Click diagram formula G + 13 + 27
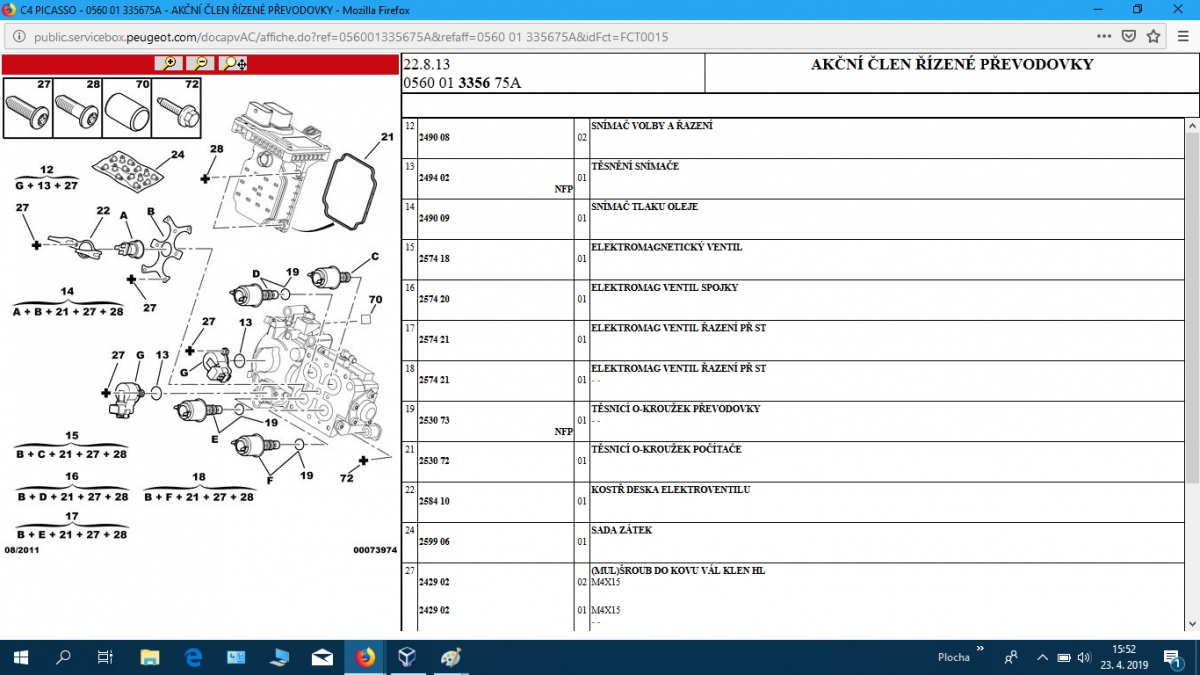This screenshot has width=1200, height=675. click(47, 186)
